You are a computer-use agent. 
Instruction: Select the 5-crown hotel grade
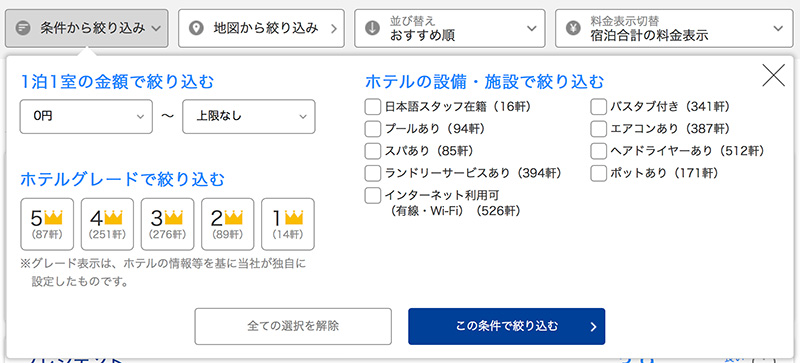[47, 224]
